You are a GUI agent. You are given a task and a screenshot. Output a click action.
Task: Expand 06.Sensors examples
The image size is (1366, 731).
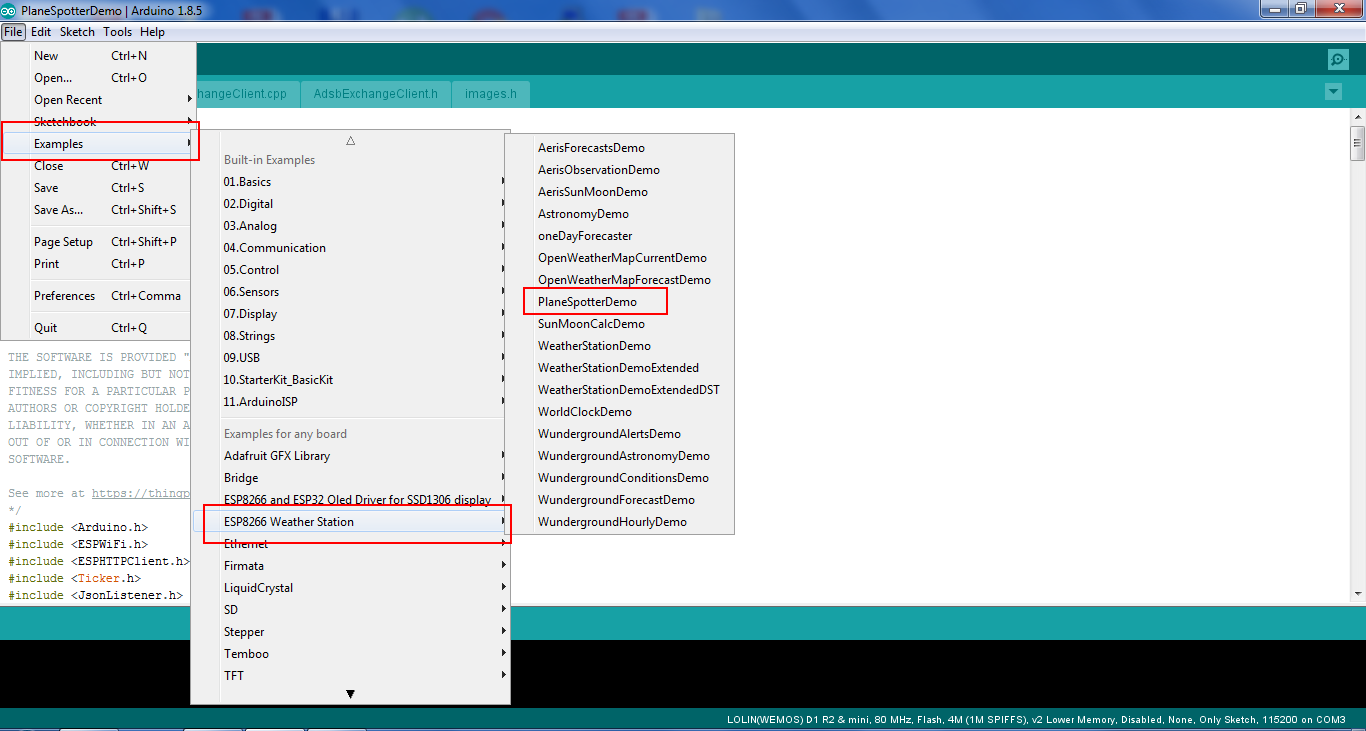351,292
